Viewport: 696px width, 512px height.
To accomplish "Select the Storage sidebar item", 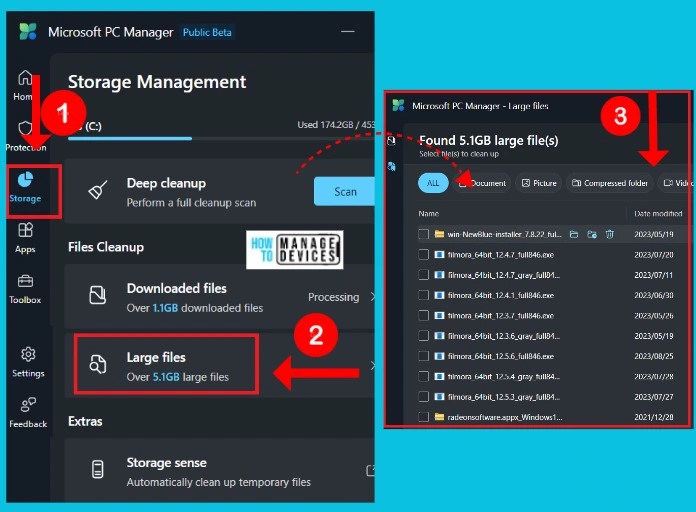I will 25,187.
